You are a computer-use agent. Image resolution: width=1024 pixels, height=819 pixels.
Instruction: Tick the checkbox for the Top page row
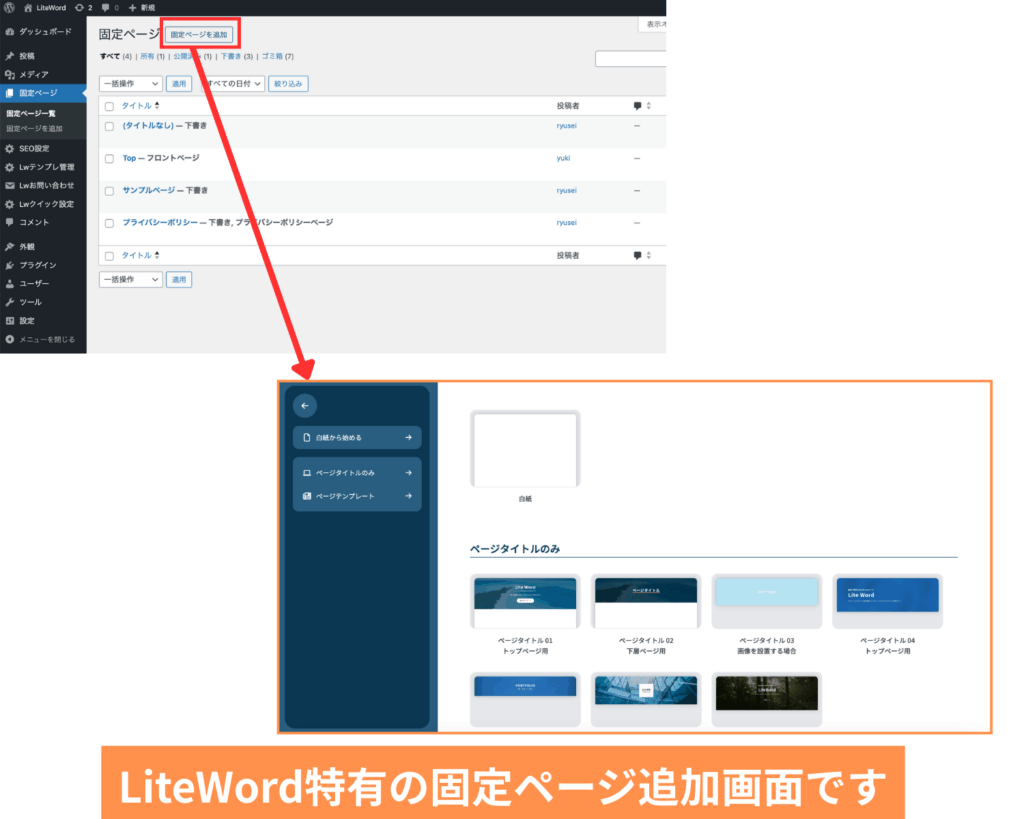(x=110, y=159)
